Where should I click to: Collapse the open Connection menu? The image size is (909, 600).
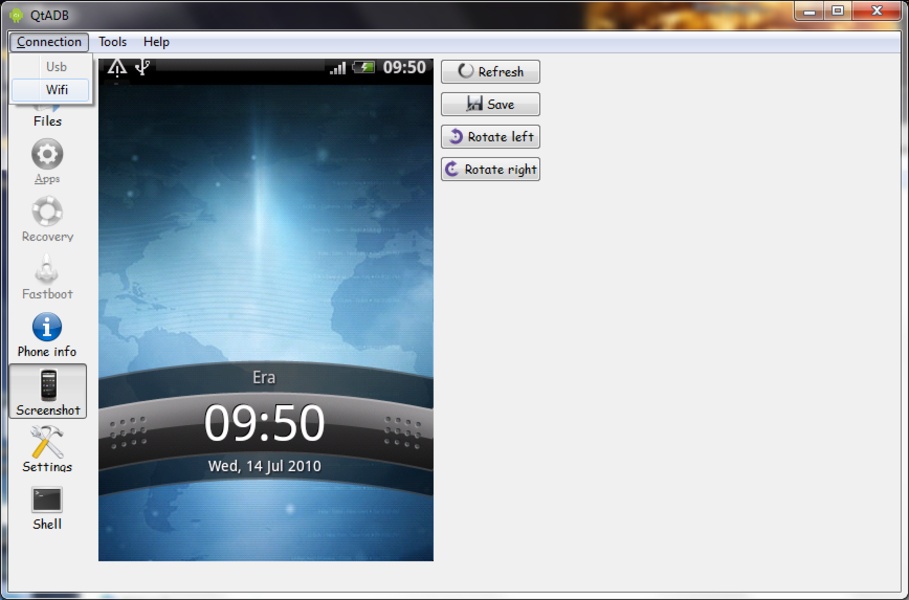click(x=49, y=42)
